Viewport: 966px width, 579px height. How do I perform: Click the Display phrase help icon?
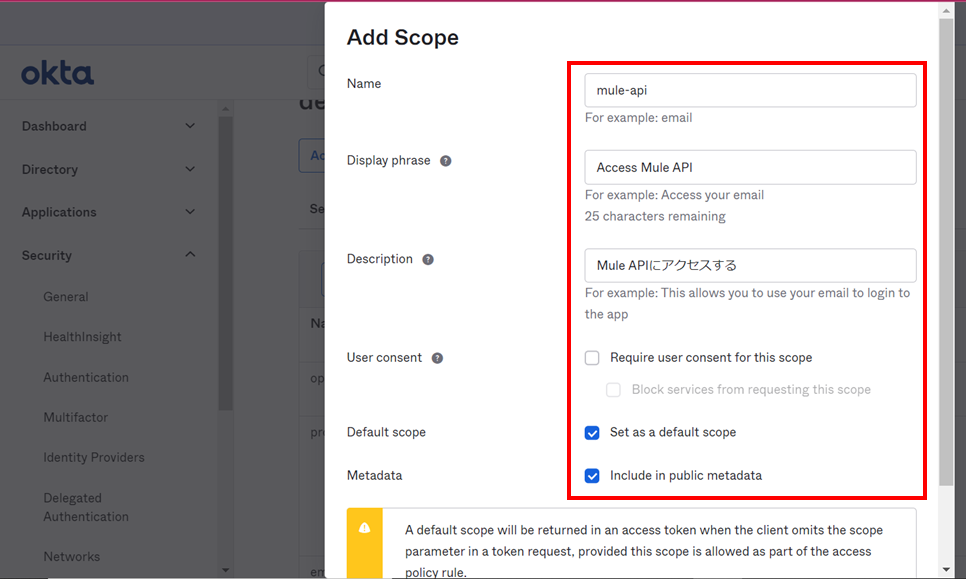pyautogui.click(x=446, y=161)
